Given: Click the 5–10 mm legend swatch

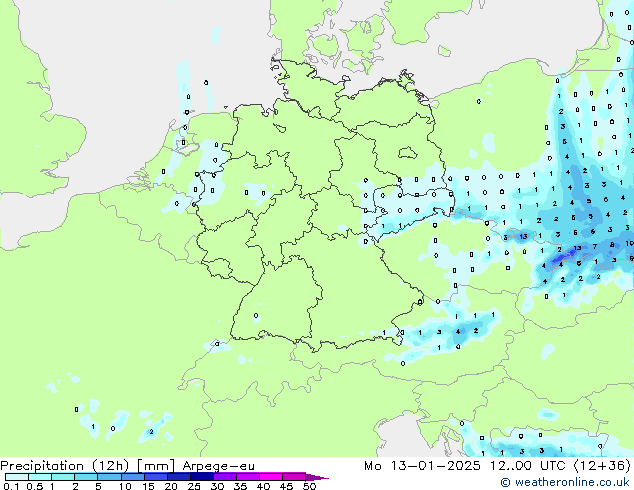Looking at the screenshot, I should [110, 477].
